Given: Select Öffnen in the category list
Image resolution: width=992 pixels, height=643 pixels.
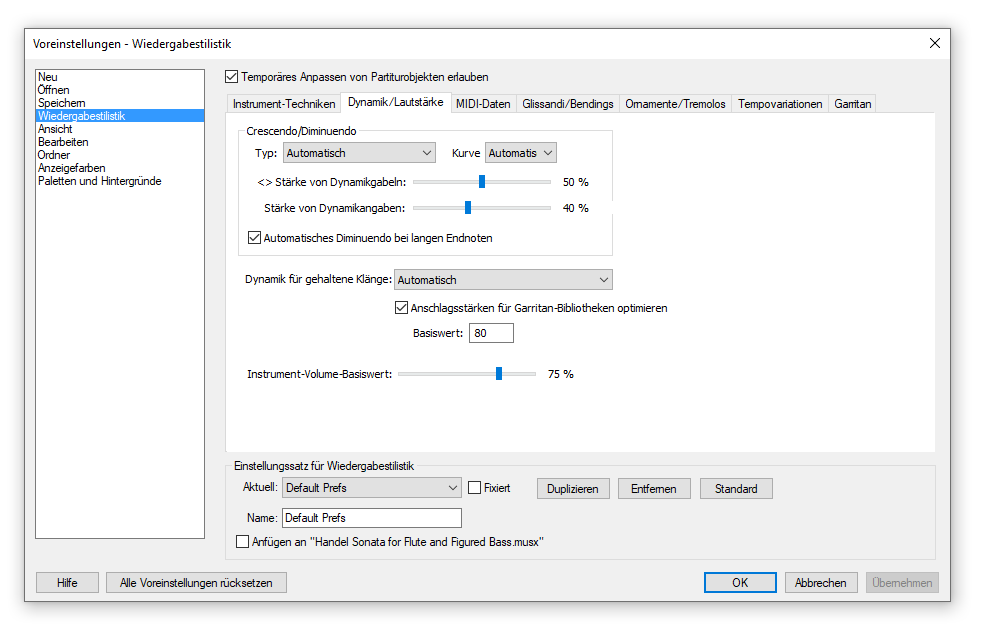Looking at the screenshot, I should [120, 90].
